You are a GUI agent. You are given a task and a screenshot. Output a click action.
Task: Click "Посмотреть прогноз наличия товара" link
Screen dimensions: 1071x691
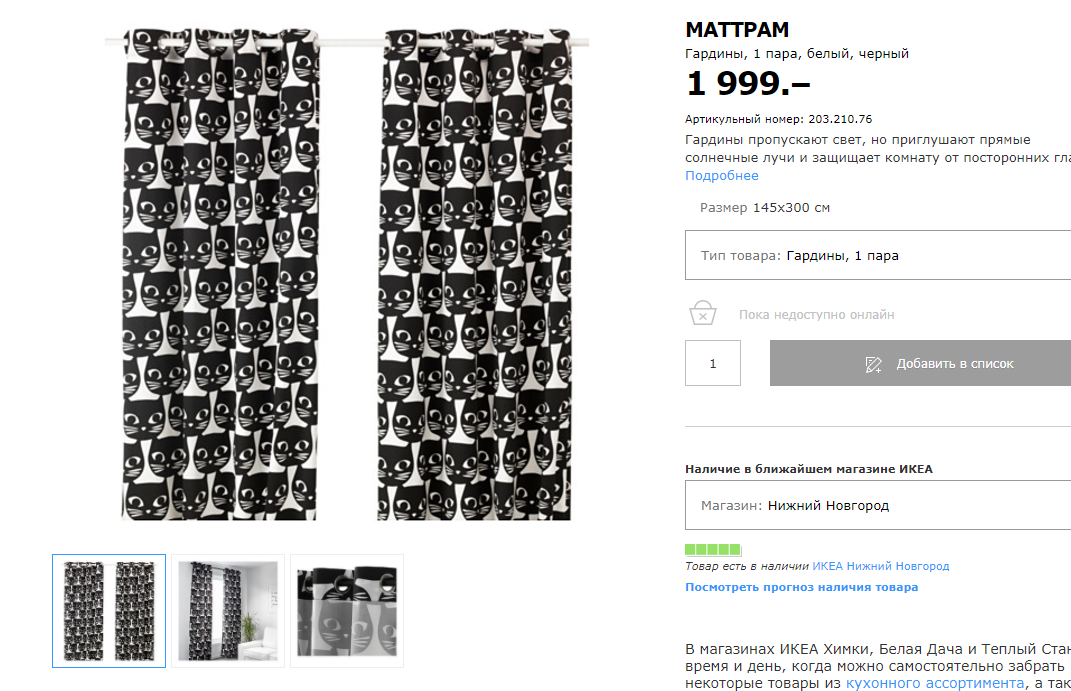(801, 588)
